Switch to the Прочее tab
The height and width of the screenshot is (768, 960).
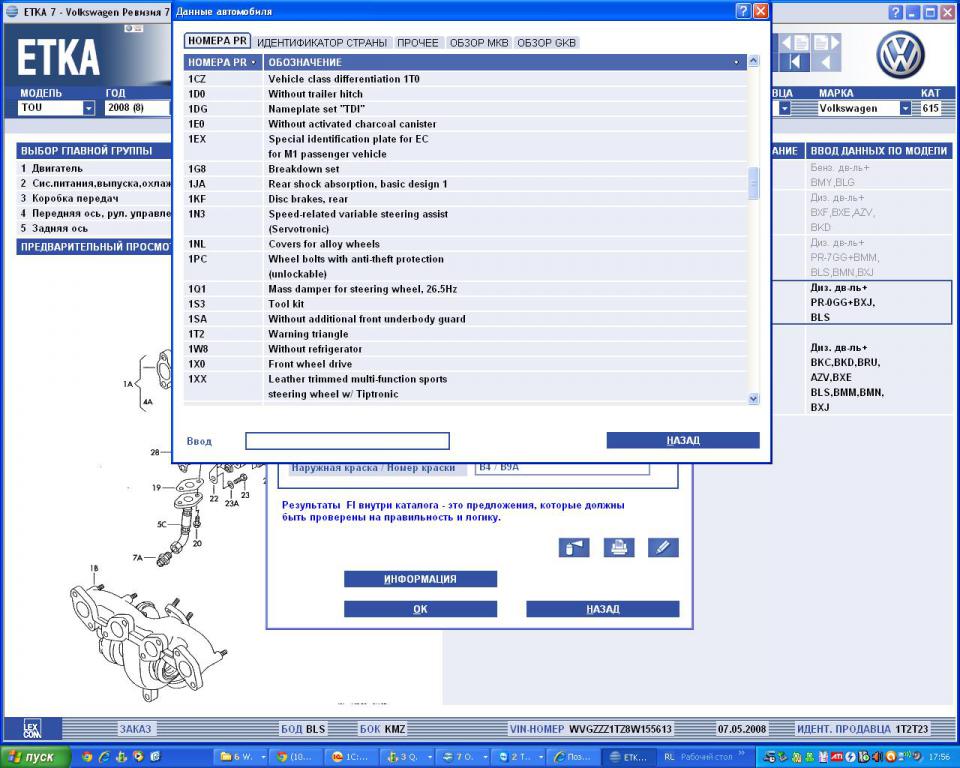point(418,43)
